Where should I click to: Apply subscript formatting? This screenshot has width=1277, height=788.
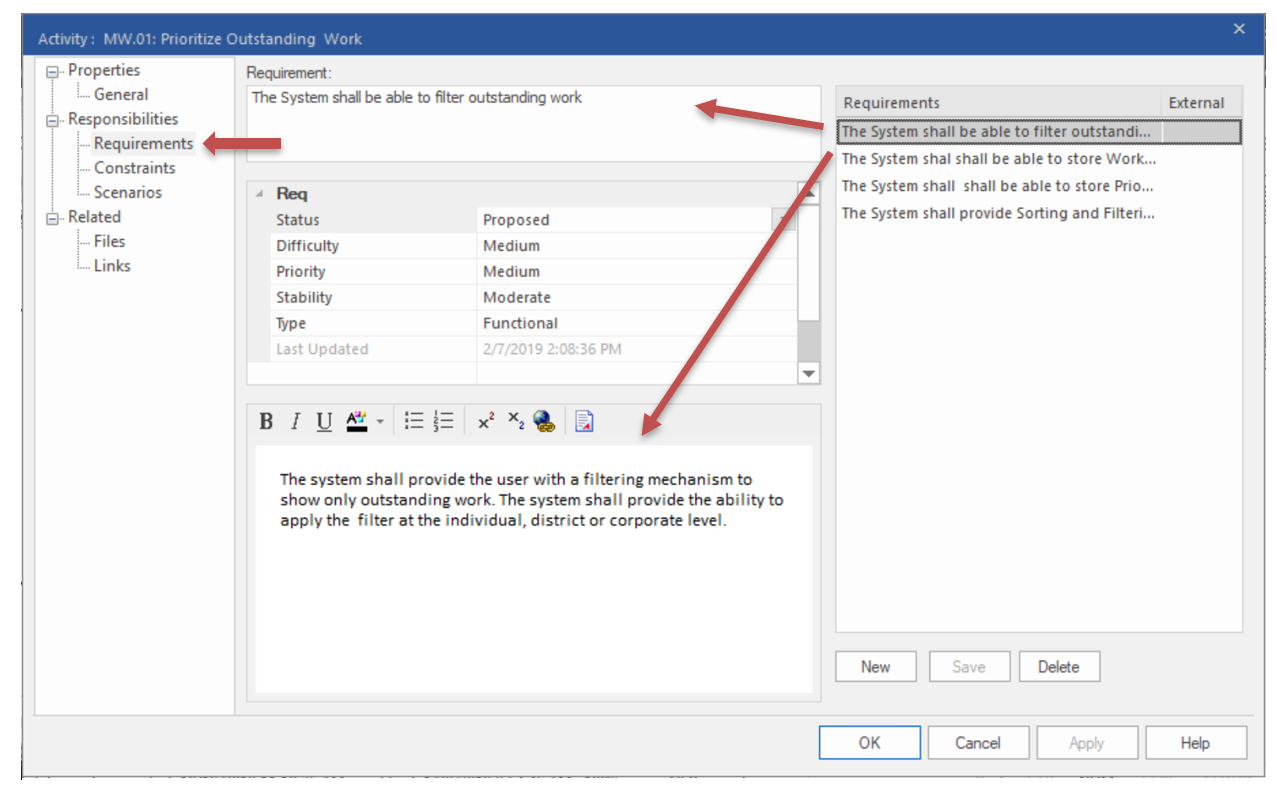pyautogui.click(x=514, y=421)
